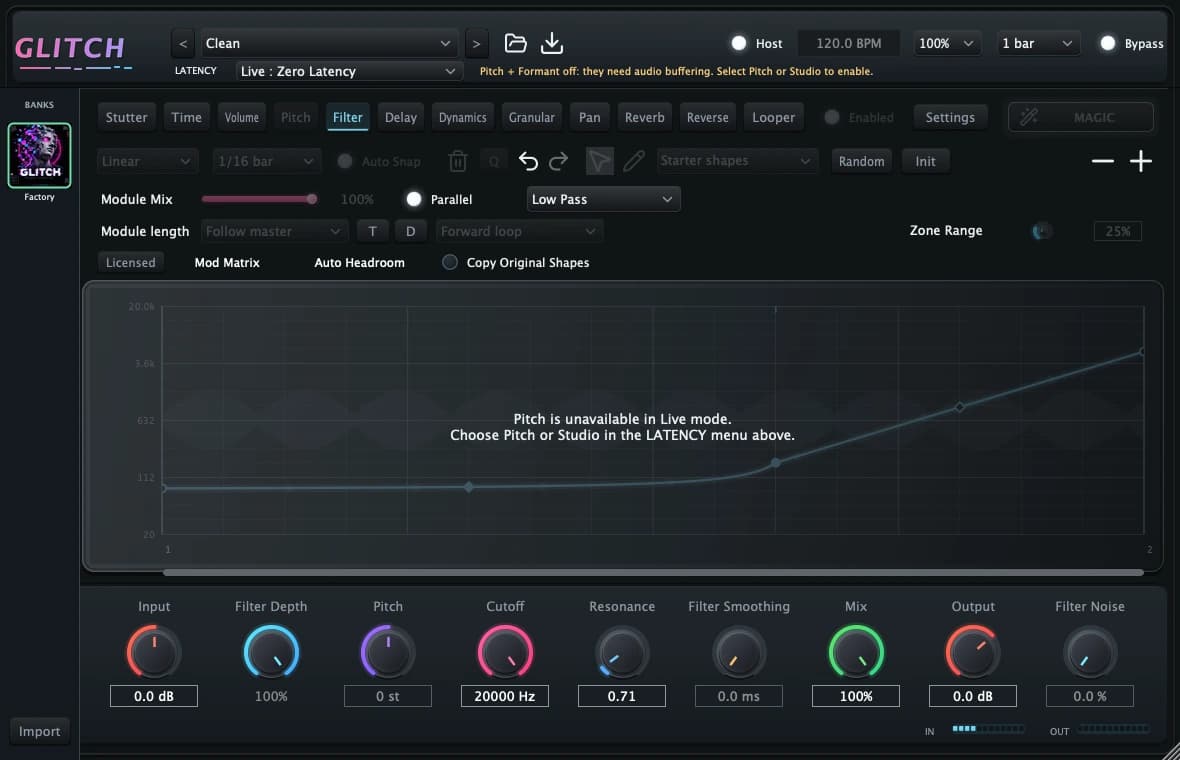Image resolution: width=1180 pixels, height=760 pixels.
Task: Select the Glitch Factory bank thumbnail
Action: pos(39,155)
